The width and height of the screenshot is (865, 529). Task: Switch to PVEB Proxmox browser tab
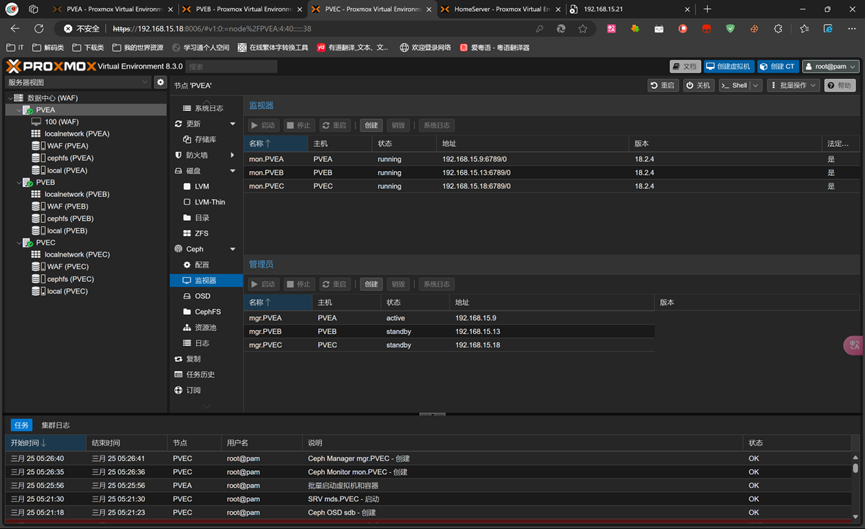pyautogui.click(x=243, y=9)
